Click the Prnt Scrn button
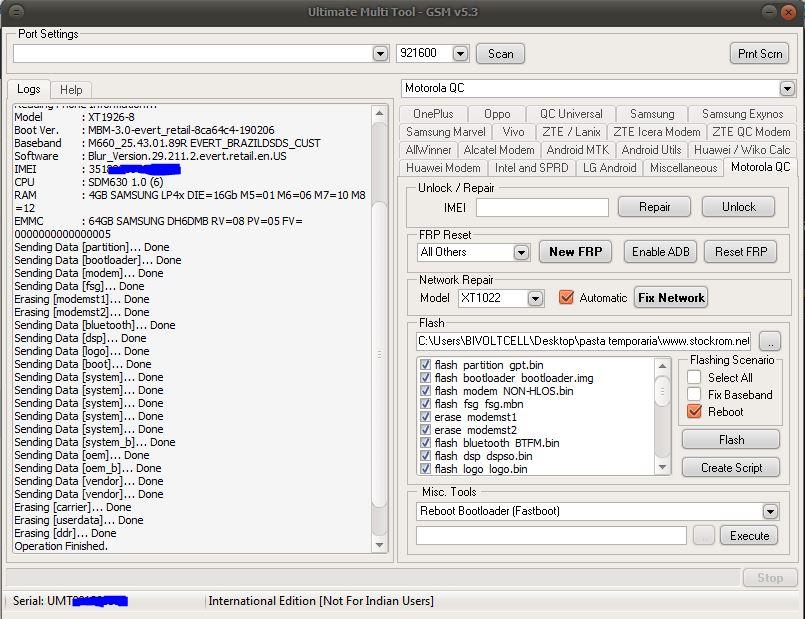This screenshot has width=805, height=619. [759, 54]
